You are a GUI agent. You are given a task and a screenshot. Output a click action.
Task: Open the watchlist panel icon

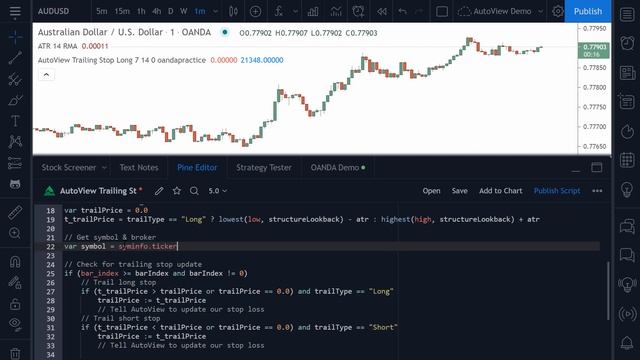coord(627,14)
